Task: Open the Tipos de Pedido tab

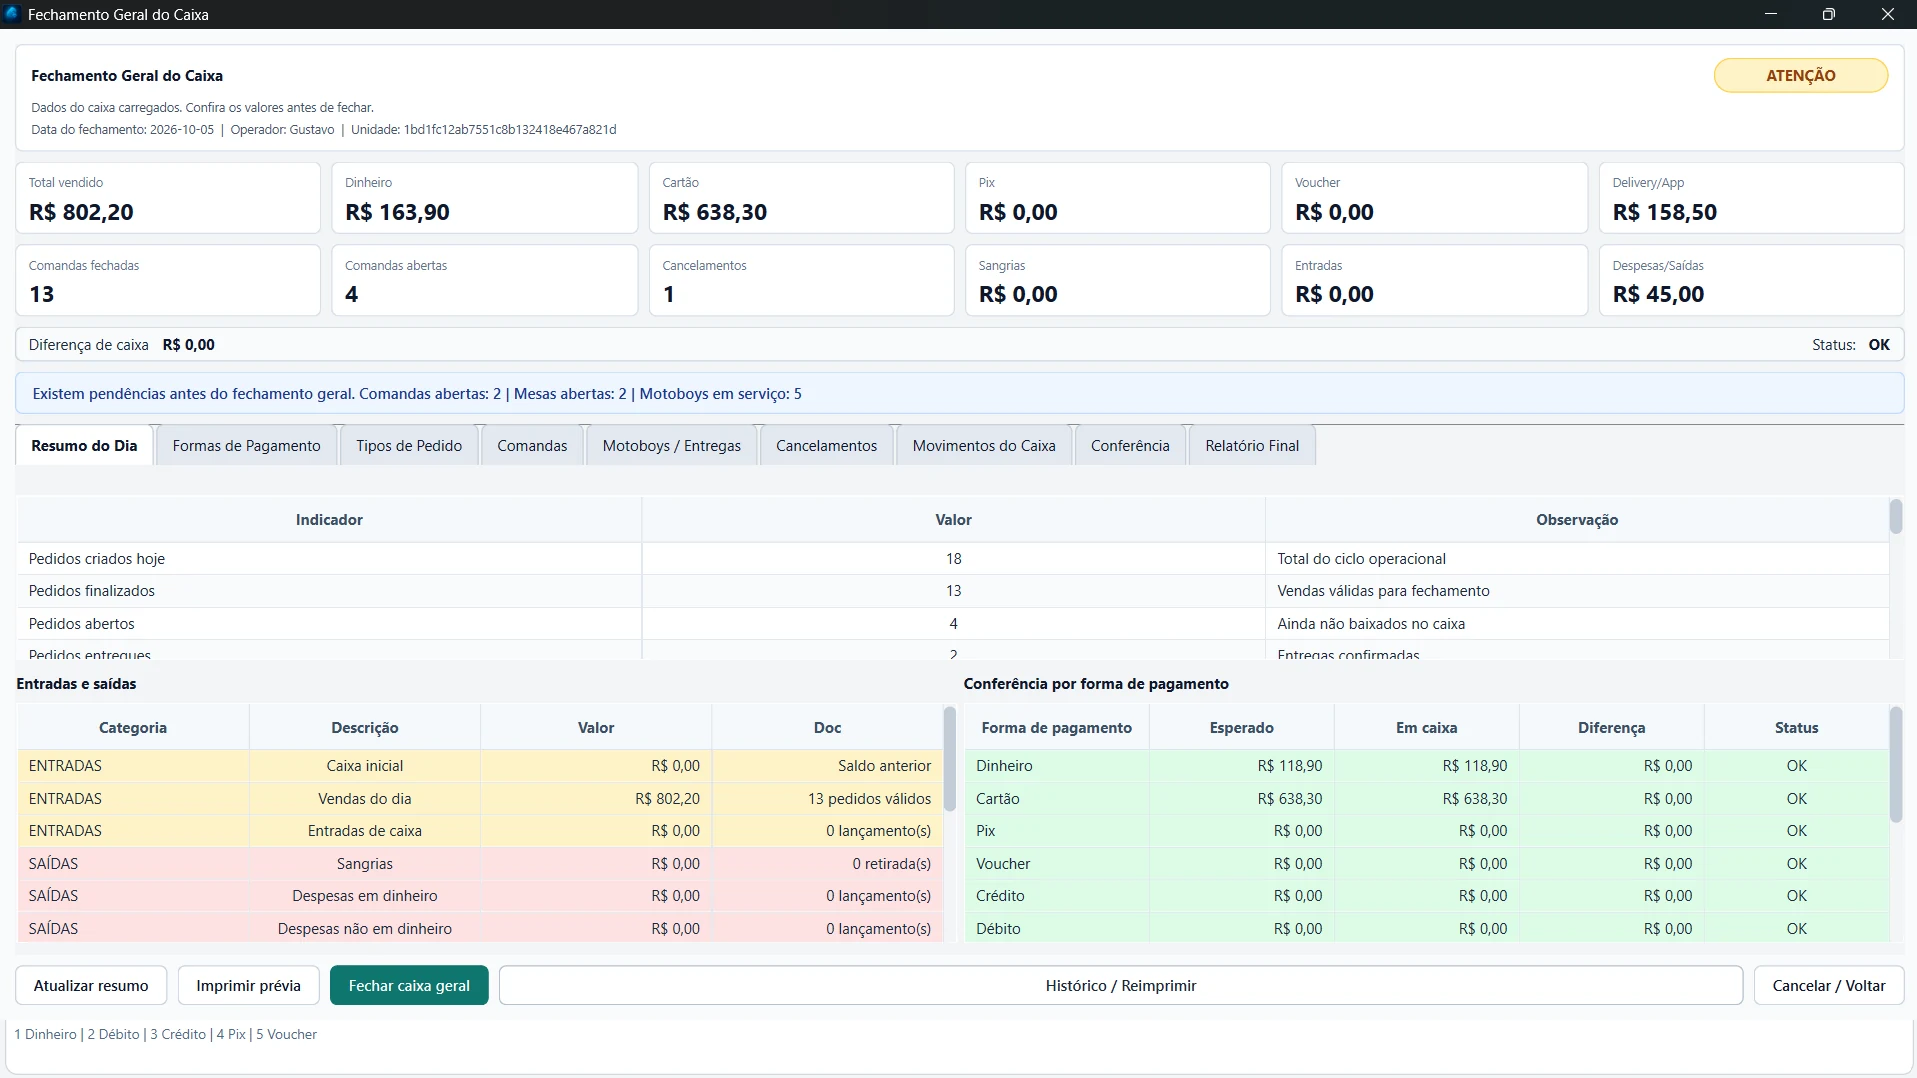Action: coord(409,446)
